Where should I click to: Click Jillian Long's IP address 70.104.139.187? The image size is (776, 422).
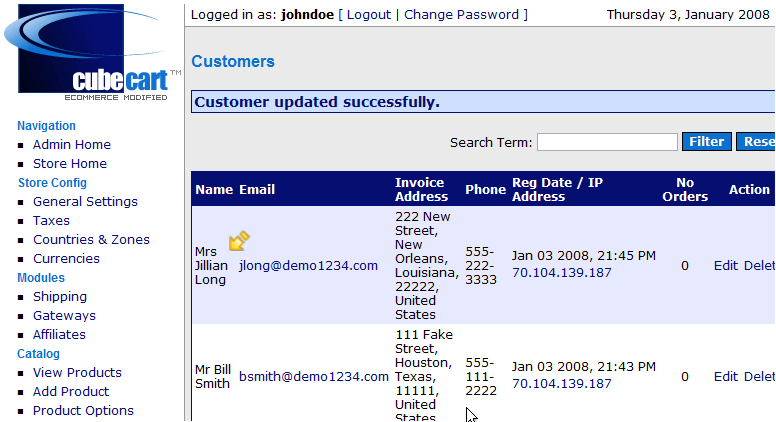tap(561, 273)
